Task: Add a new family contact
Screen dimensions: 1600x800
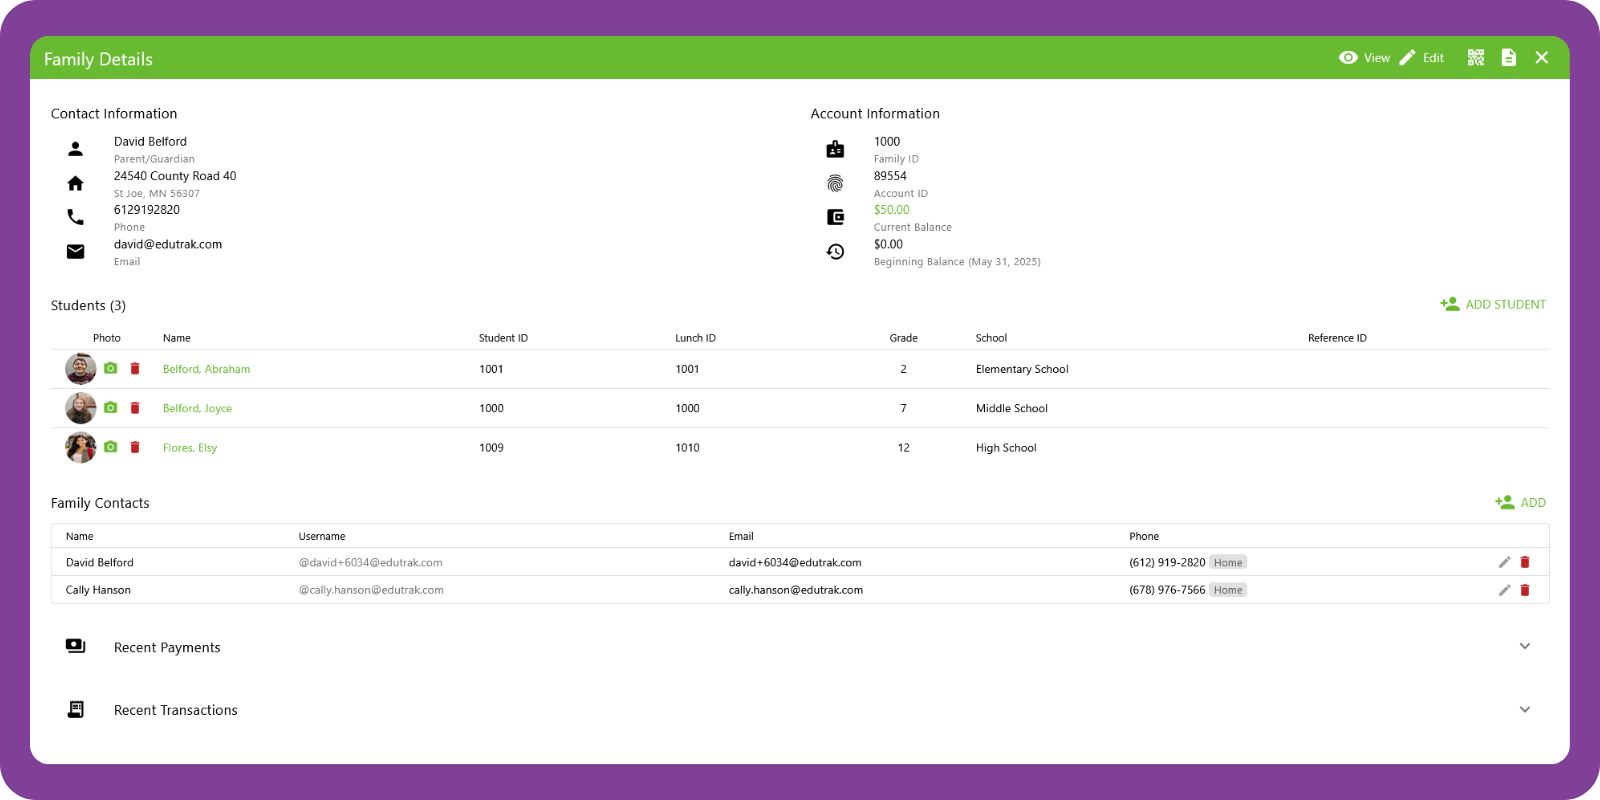Action: [x=1520, y=502]
